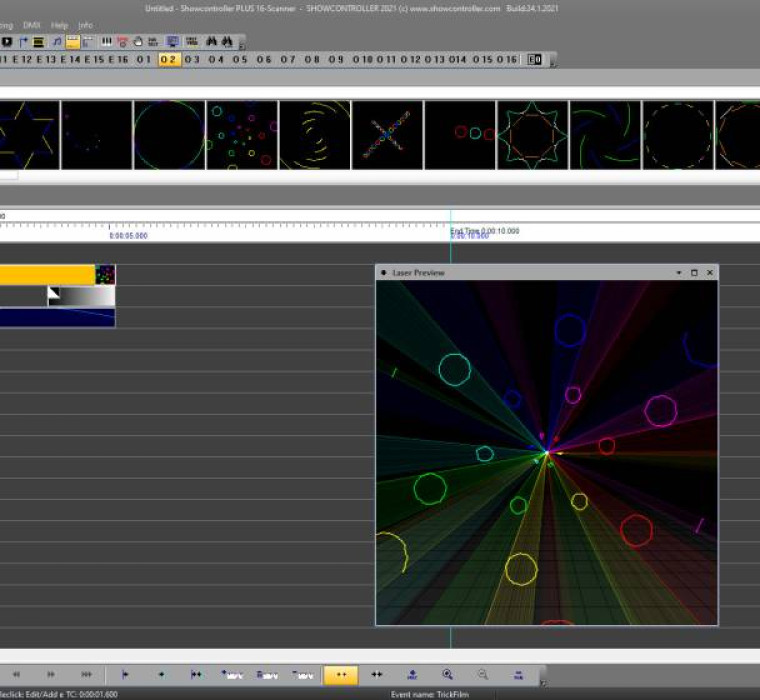Image resolution: width=760 pixels, height=700 pixels.
Task: Click the O 10 page button
Action: coord(361,60)
